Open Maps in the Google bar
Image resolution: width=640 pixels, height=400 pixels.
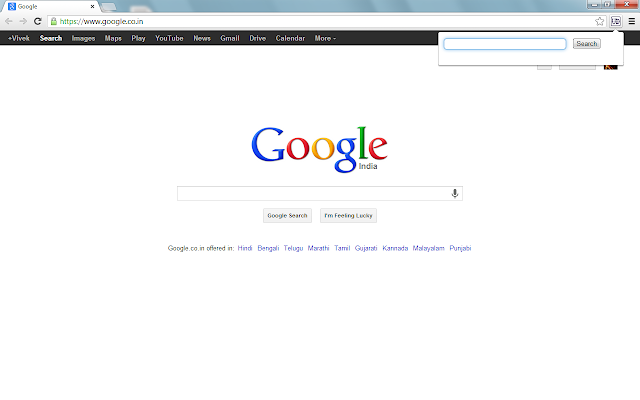tap(113, 38)
